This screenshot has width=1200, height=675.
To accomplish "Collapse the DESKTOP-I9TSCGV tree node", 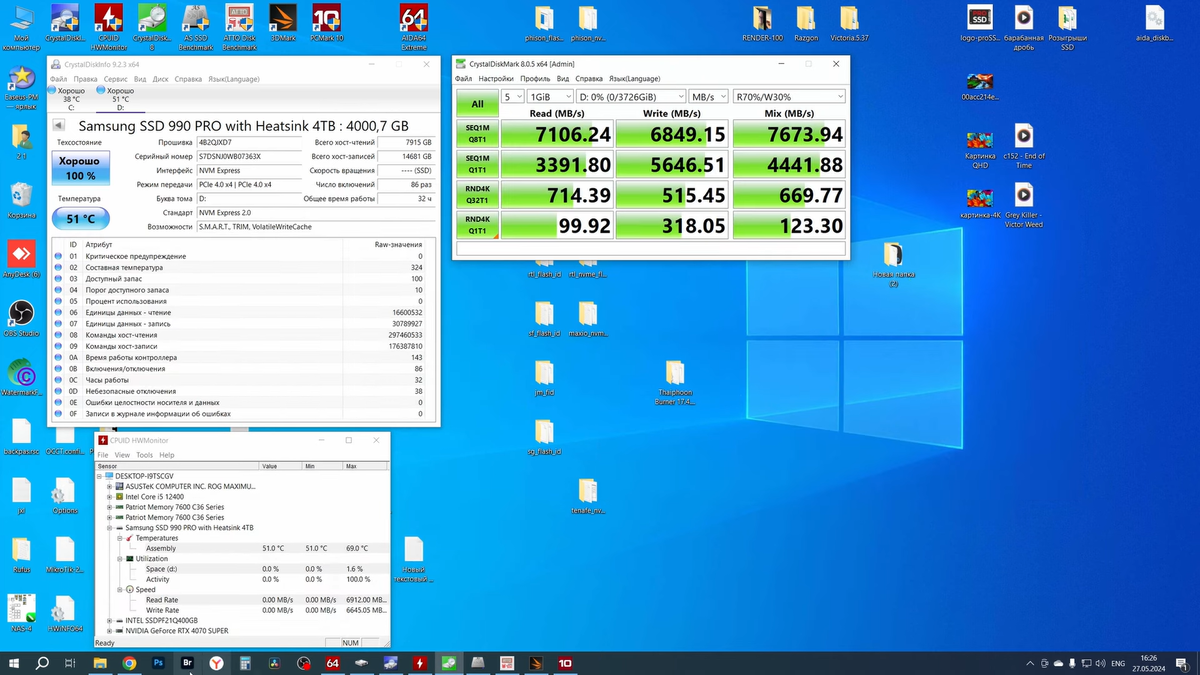I will (100, 476).
